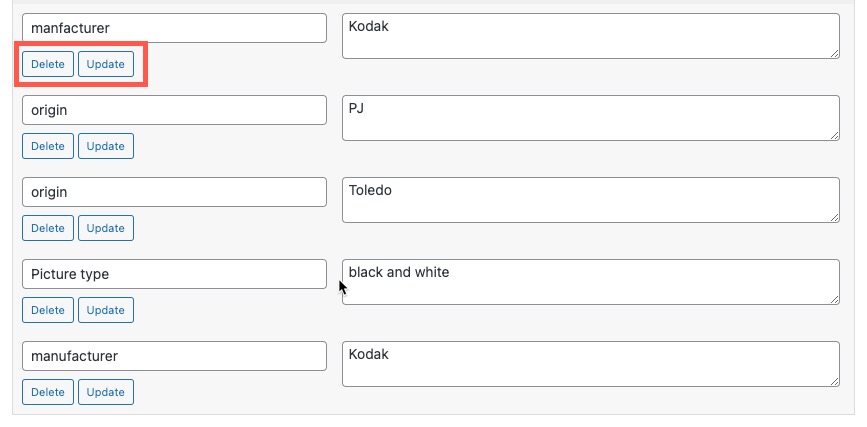Update the origin field with value PJ
Screen dimensions: 867x427
(x=105, y=146)
